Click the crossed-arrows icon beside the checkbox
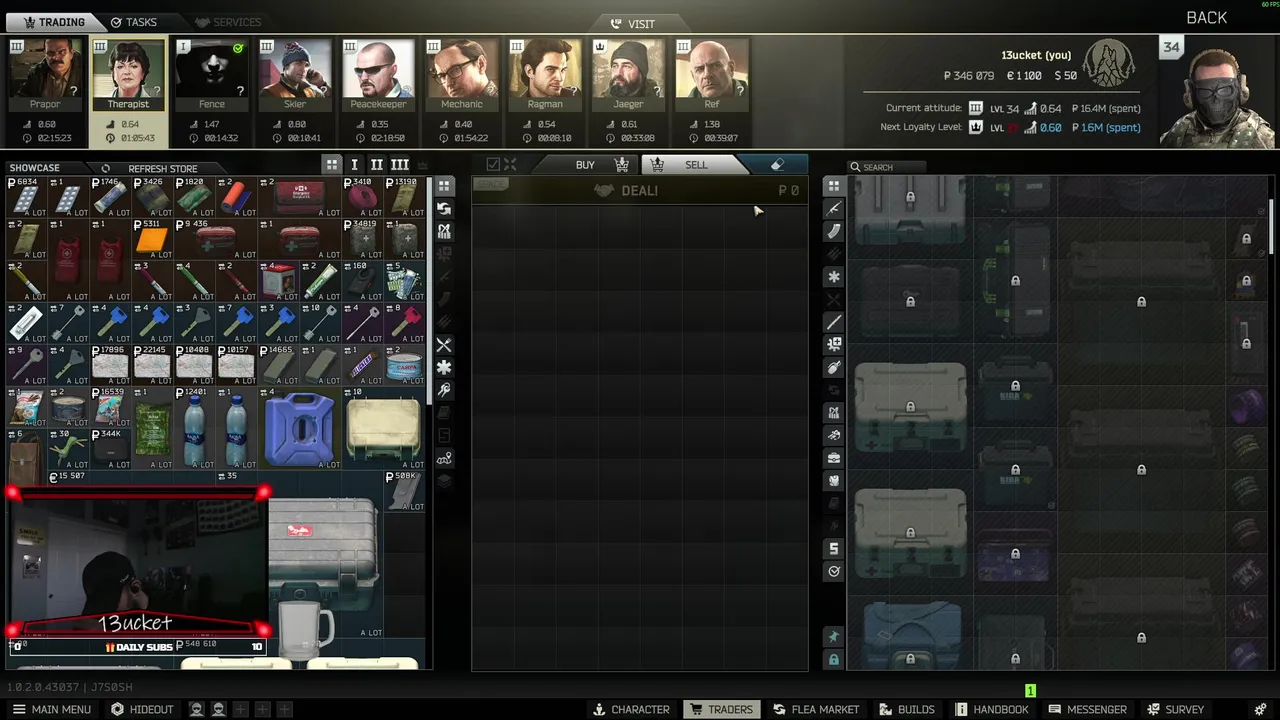 tap(510, 164)
